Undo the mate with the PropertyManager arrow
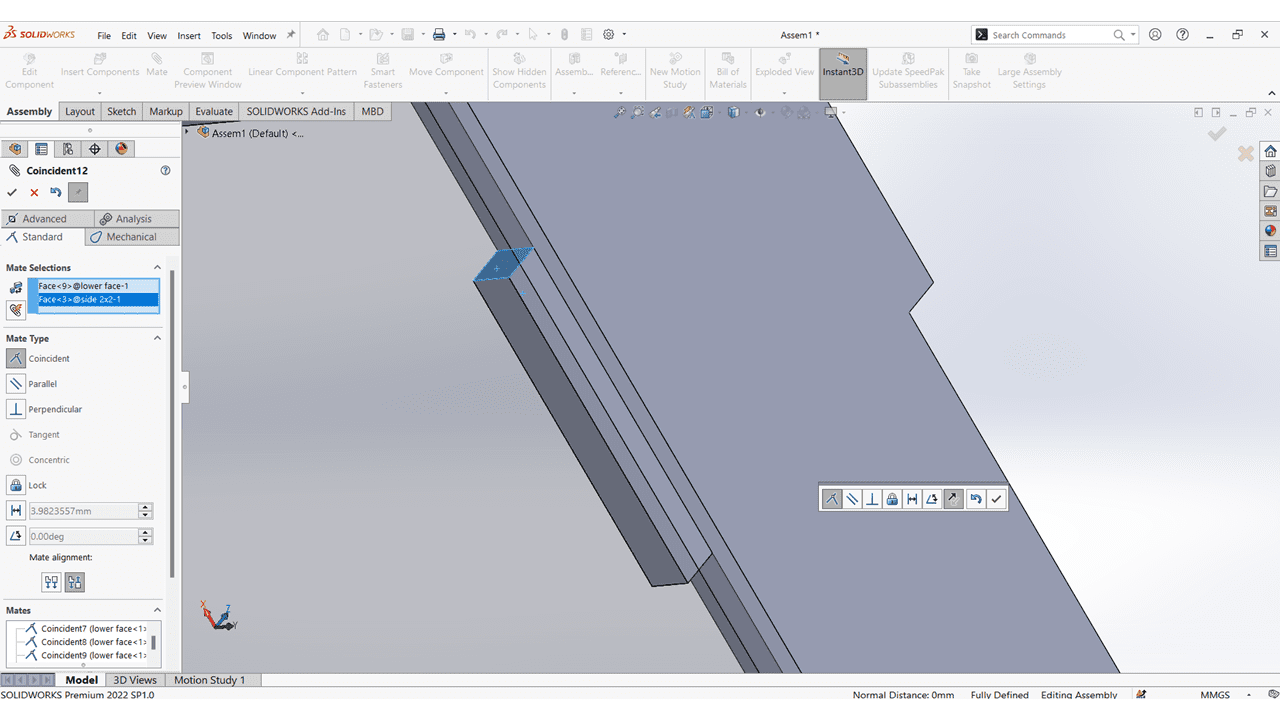The image size is (1280, 720). tap(56, 192)
